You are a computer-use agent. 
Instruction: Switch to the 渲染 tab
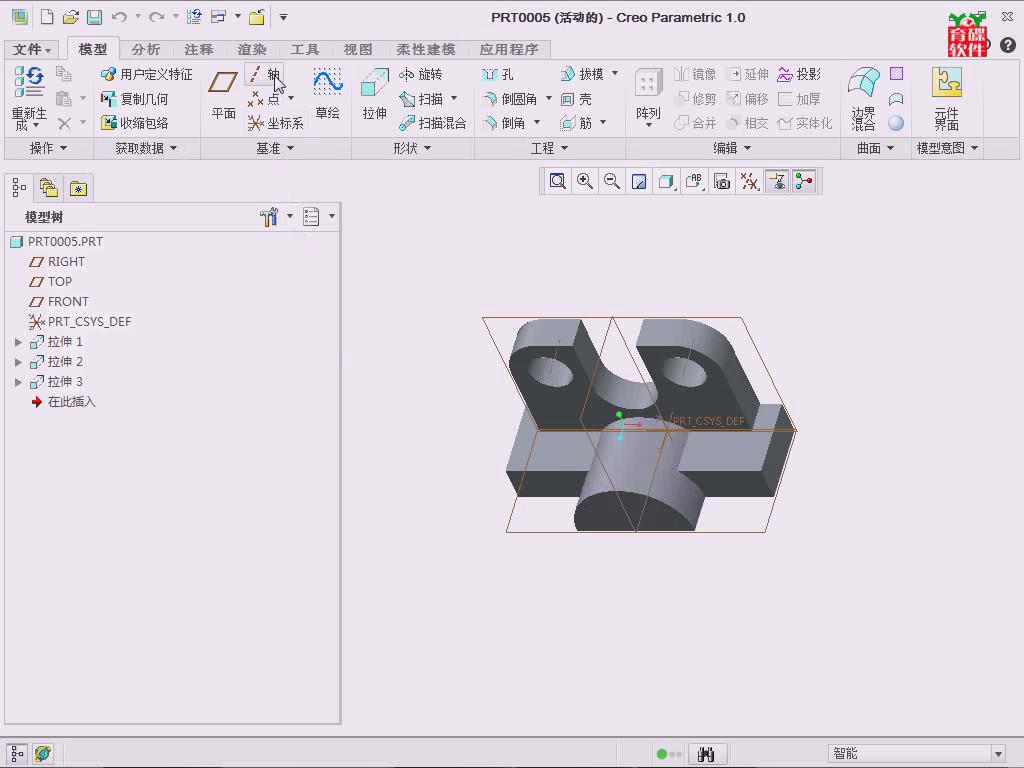pos(252,49)
